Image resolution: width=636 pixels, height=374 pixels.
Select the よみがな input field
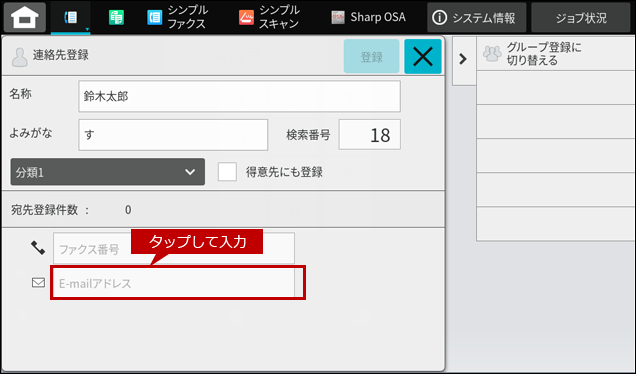point(173,135)
